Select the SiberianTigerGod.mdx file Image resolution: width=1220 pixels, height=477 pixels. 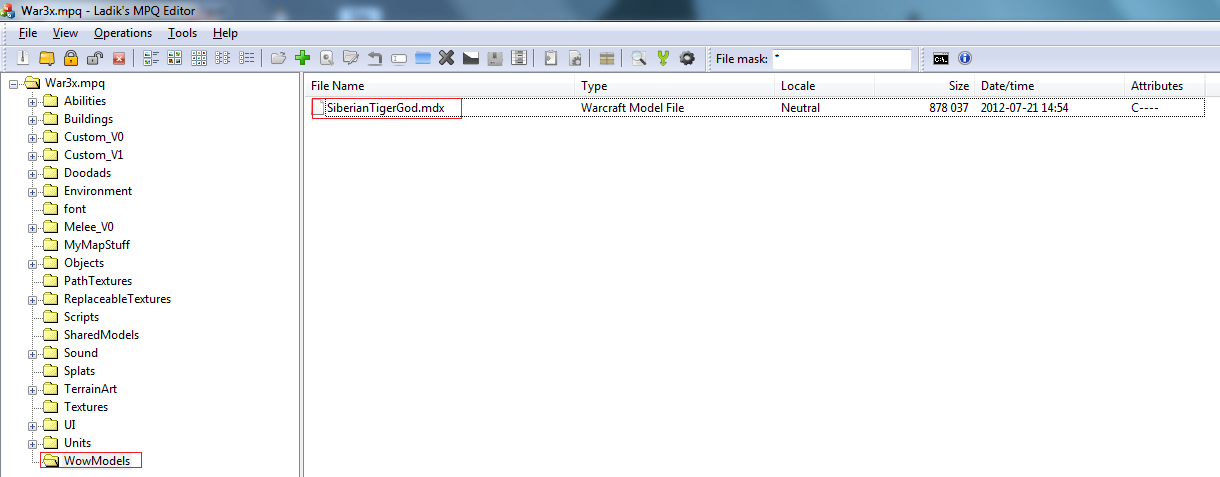point(385,108)
